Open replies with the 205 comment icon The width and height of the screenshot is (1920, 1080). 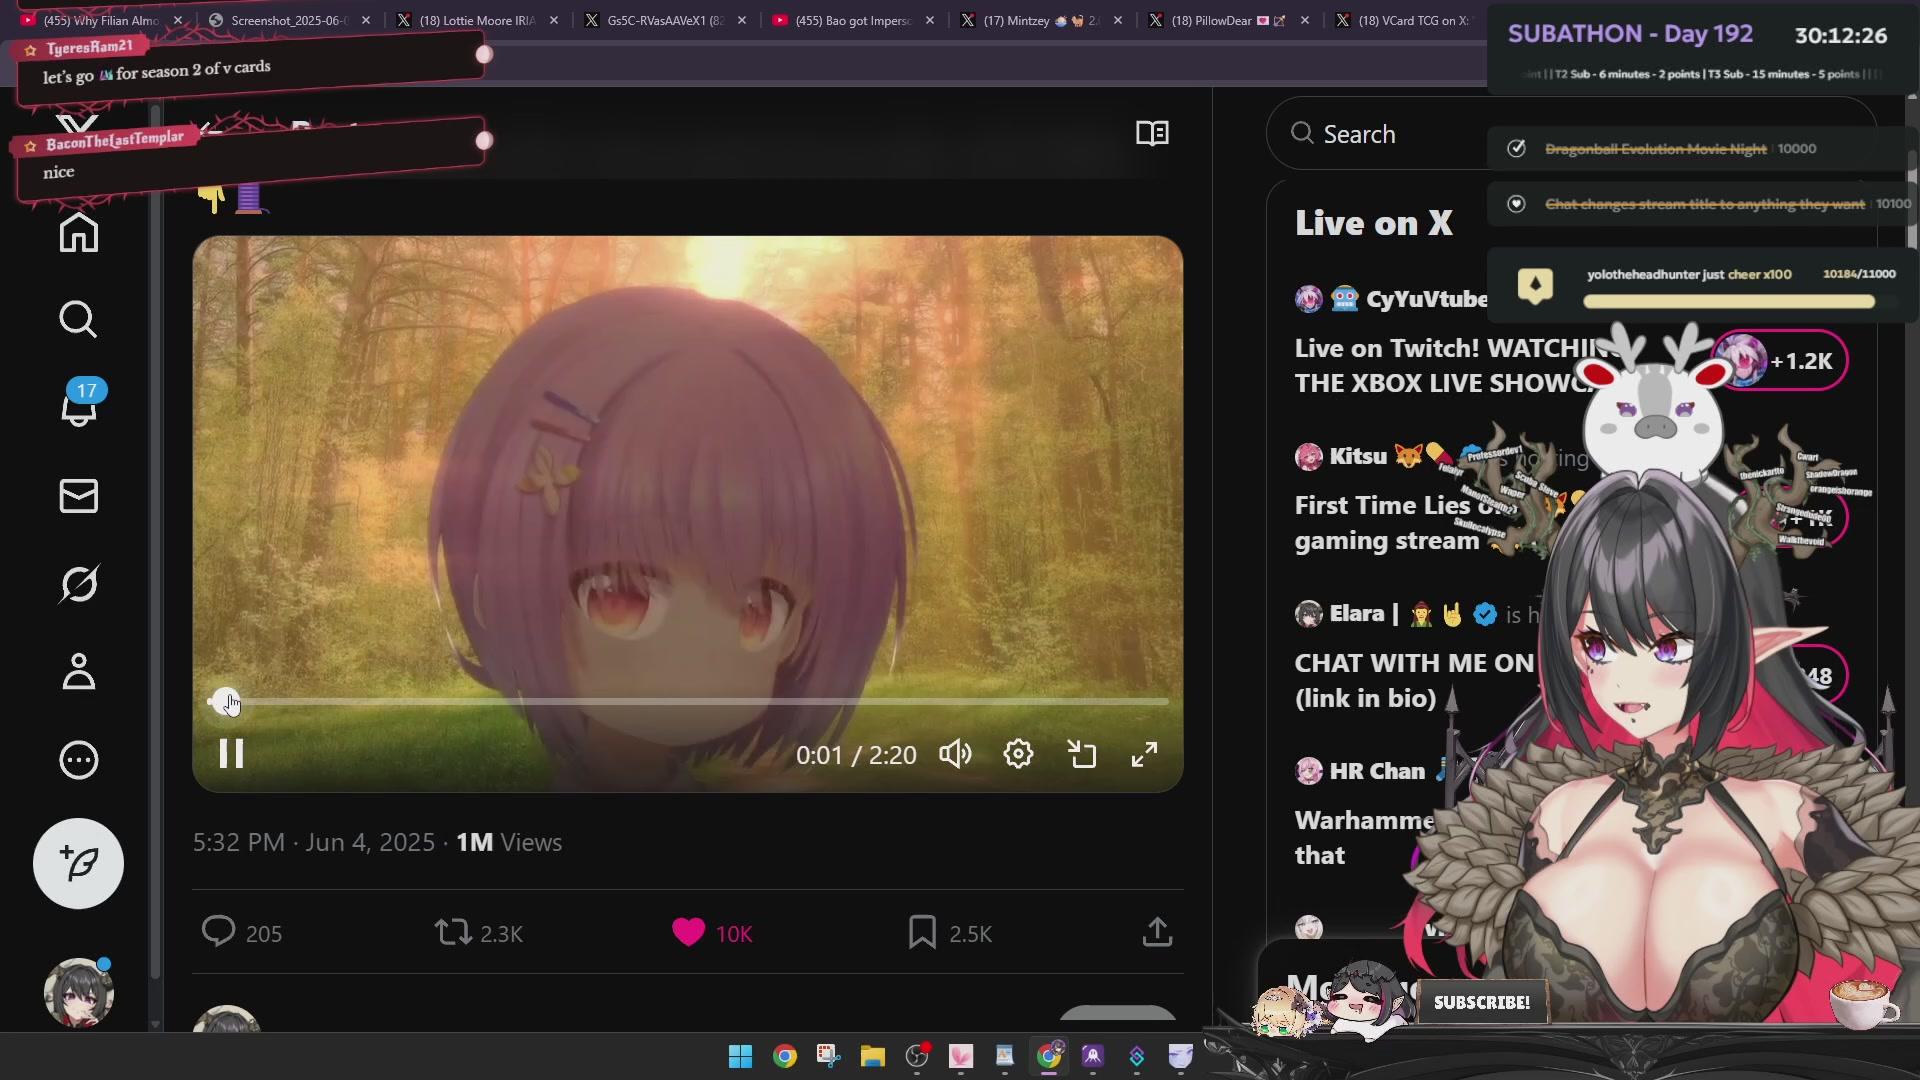[x=241, y=932]
